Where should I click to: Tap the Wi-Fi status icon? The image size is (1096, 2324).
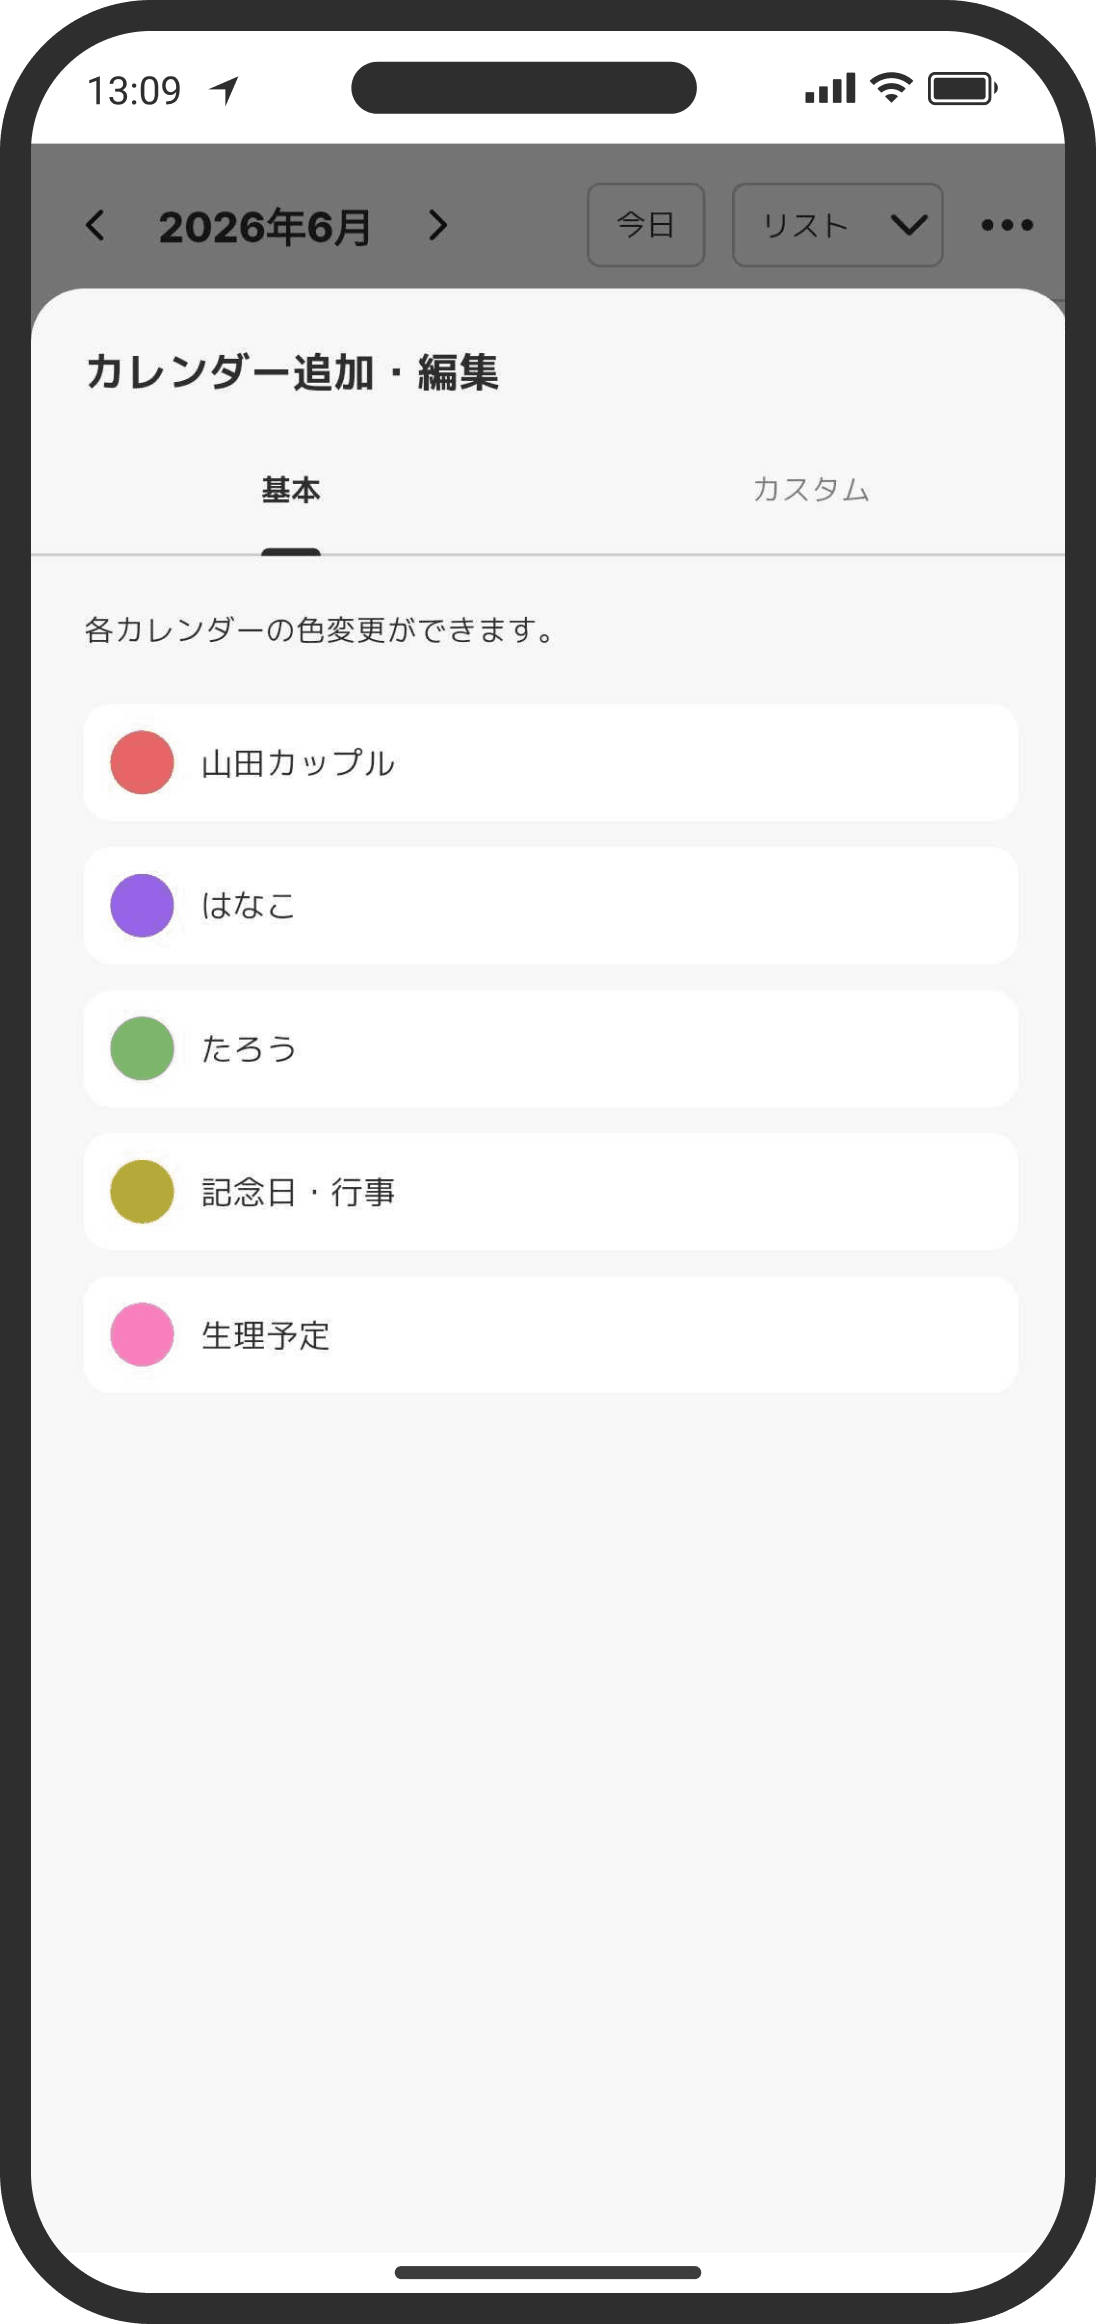pos(891,88)
